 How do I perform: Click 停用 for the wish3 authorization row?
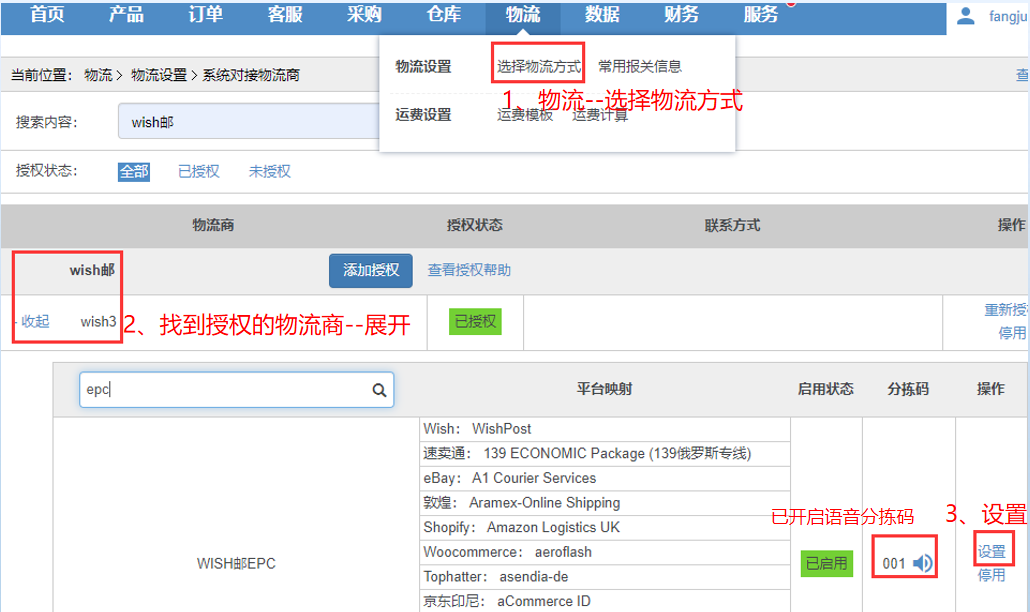point(1012,333)
